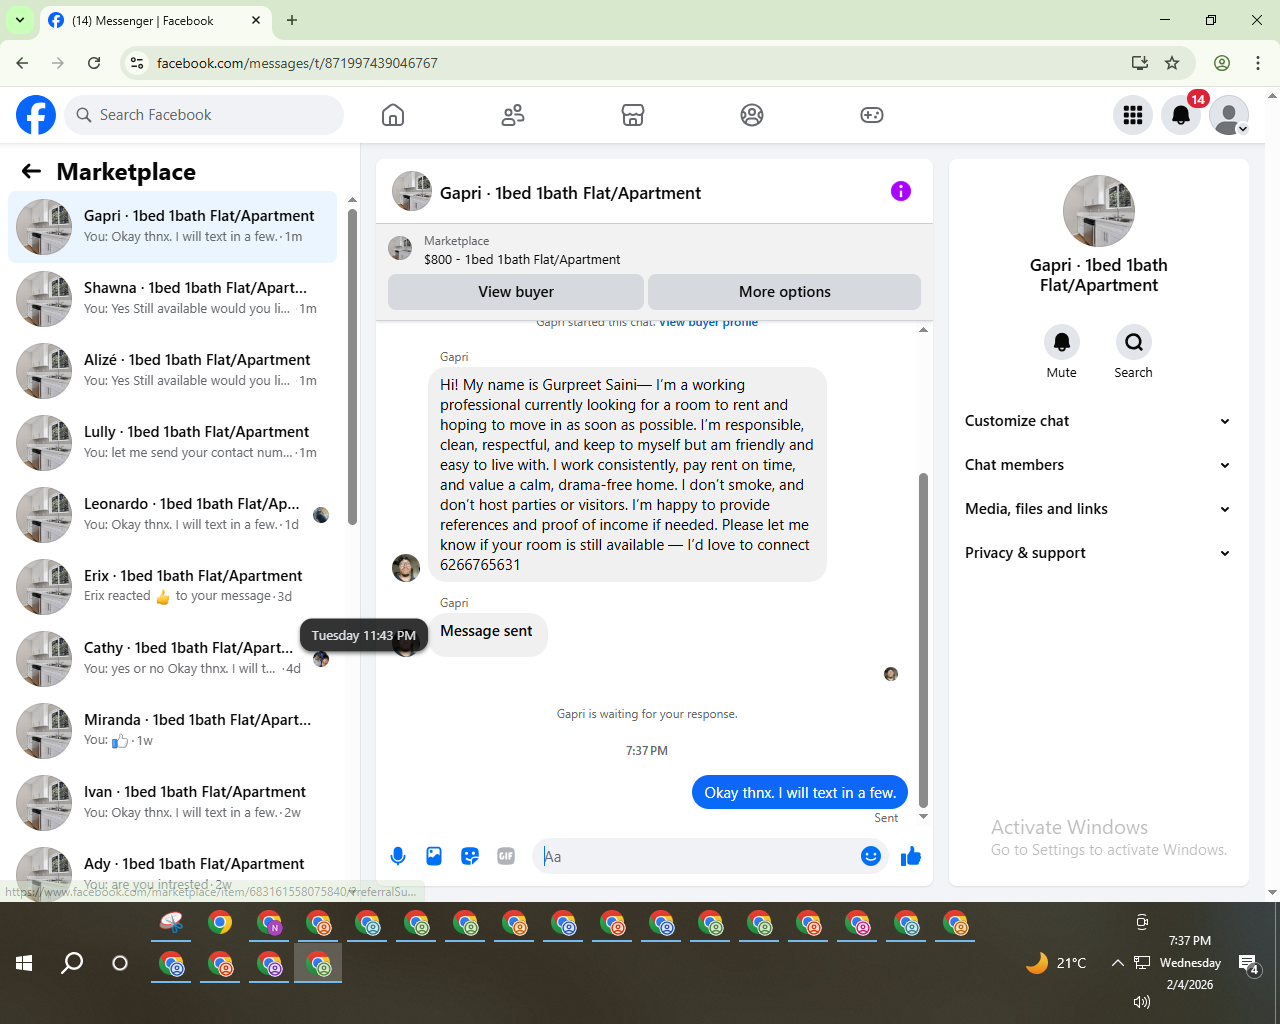Open the GIF picker
Screen dimensions: 1280x1024
506,856
